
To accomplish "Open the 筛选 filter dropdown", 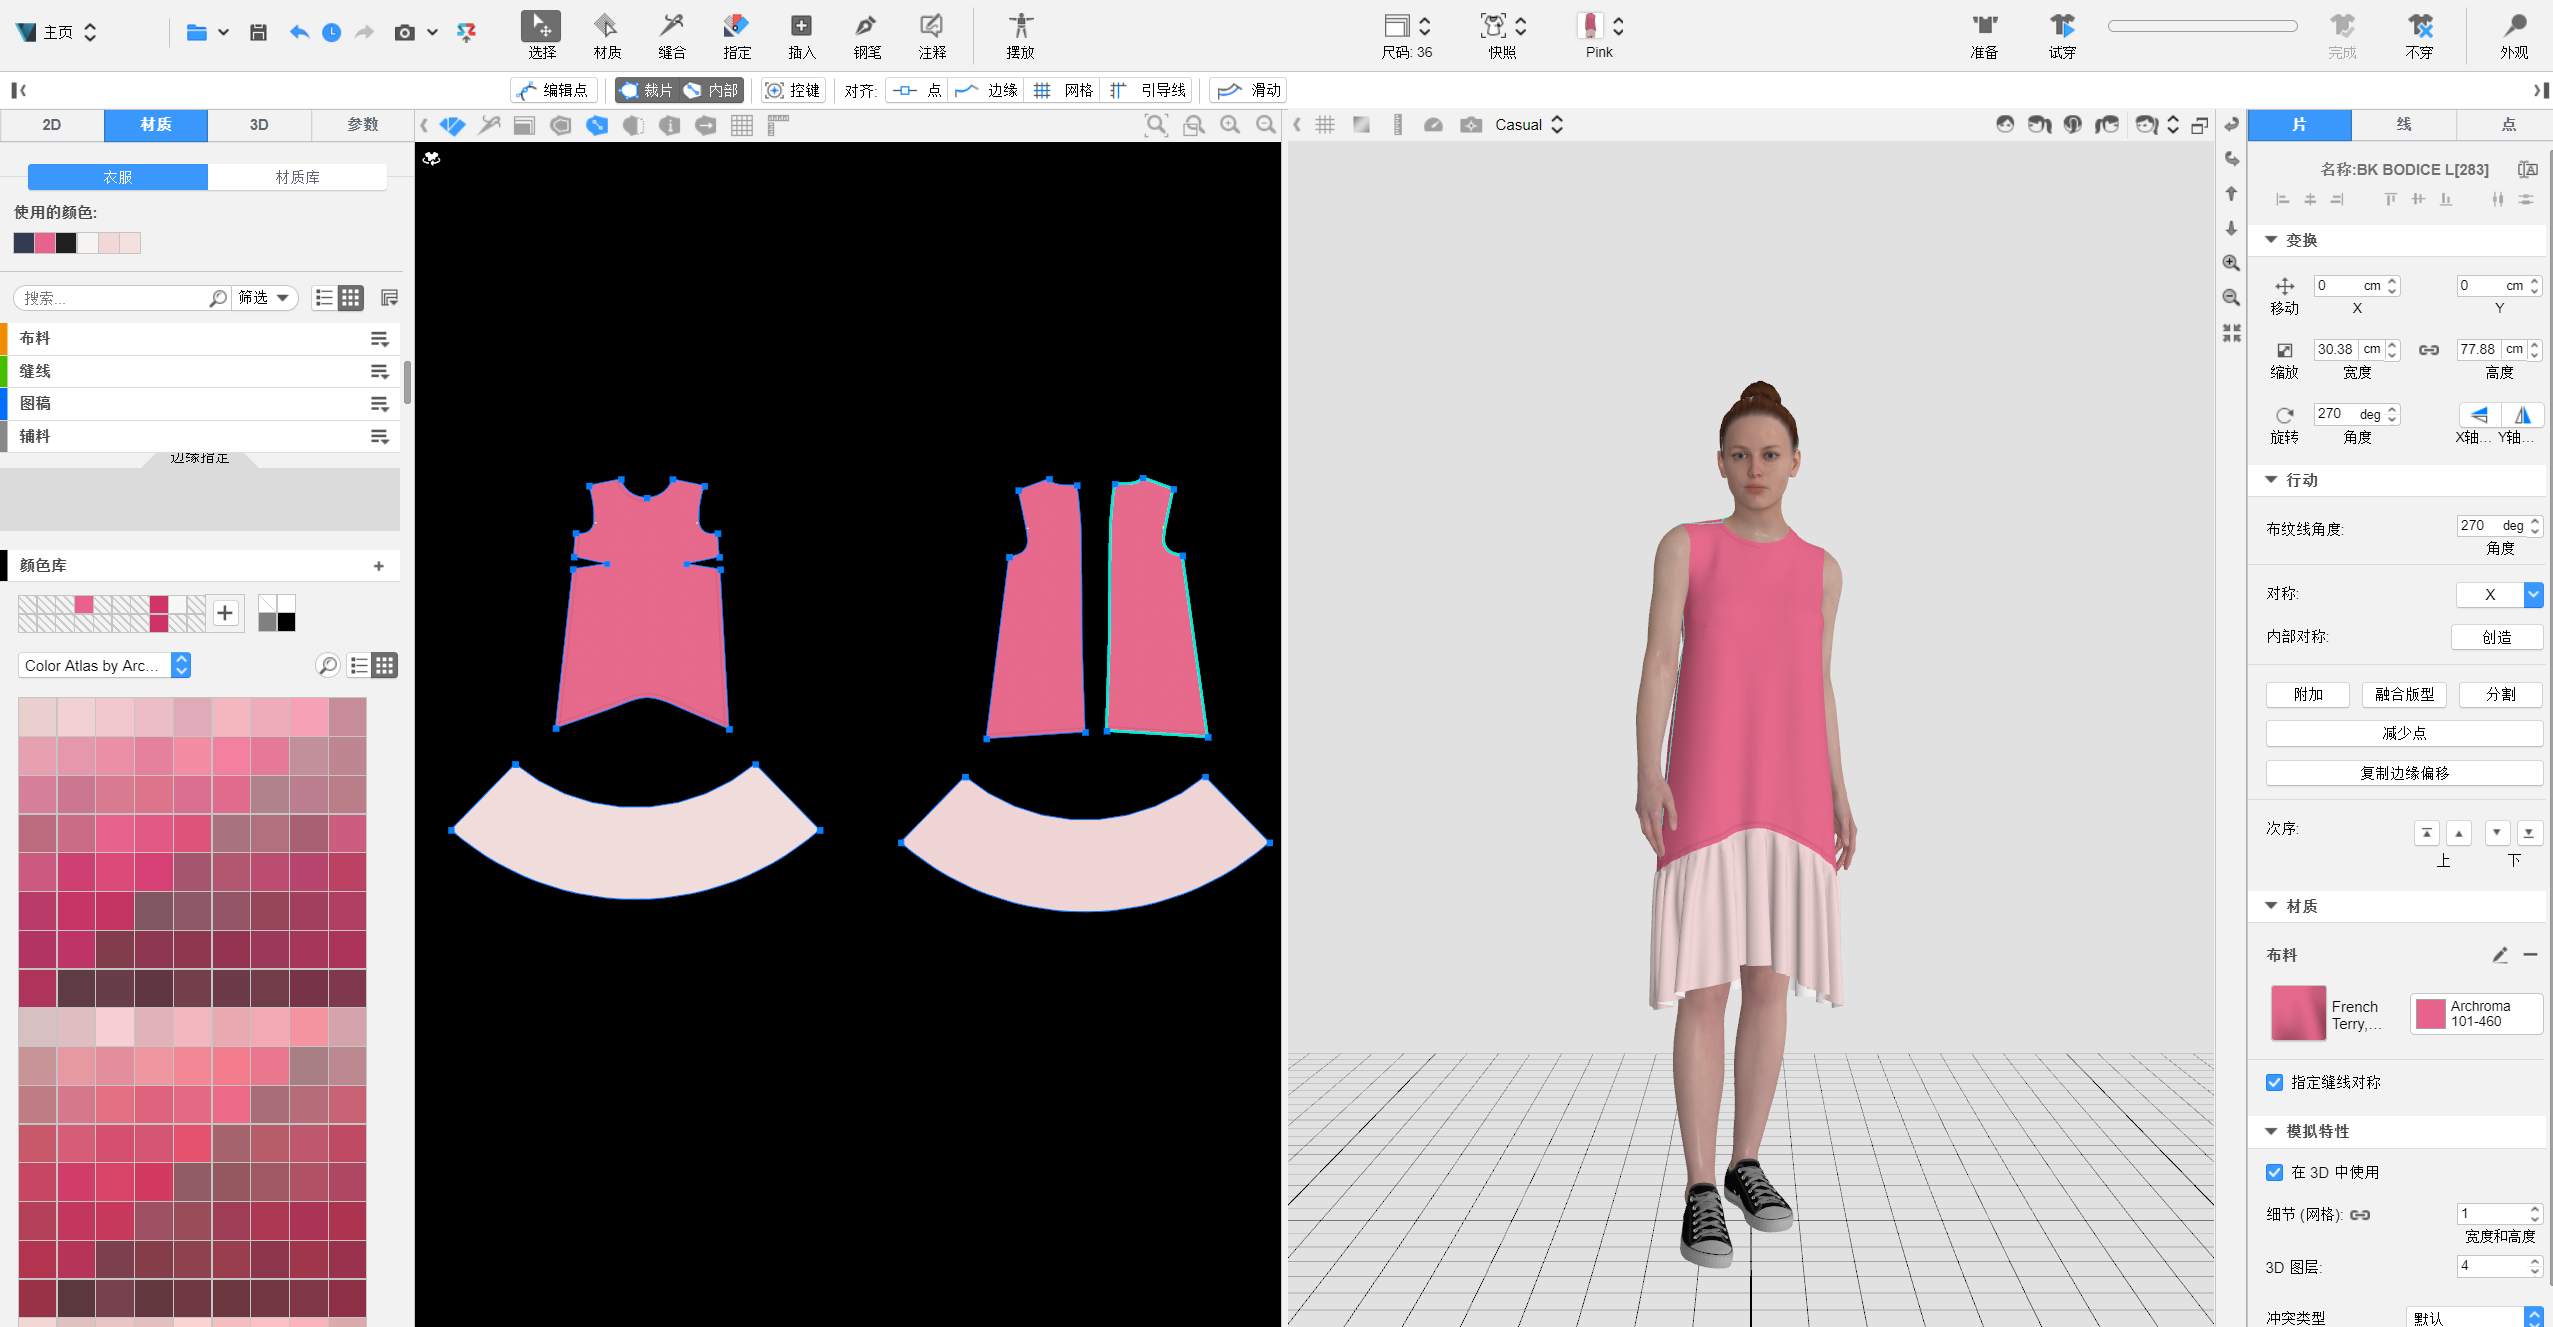I will [264, 298].
